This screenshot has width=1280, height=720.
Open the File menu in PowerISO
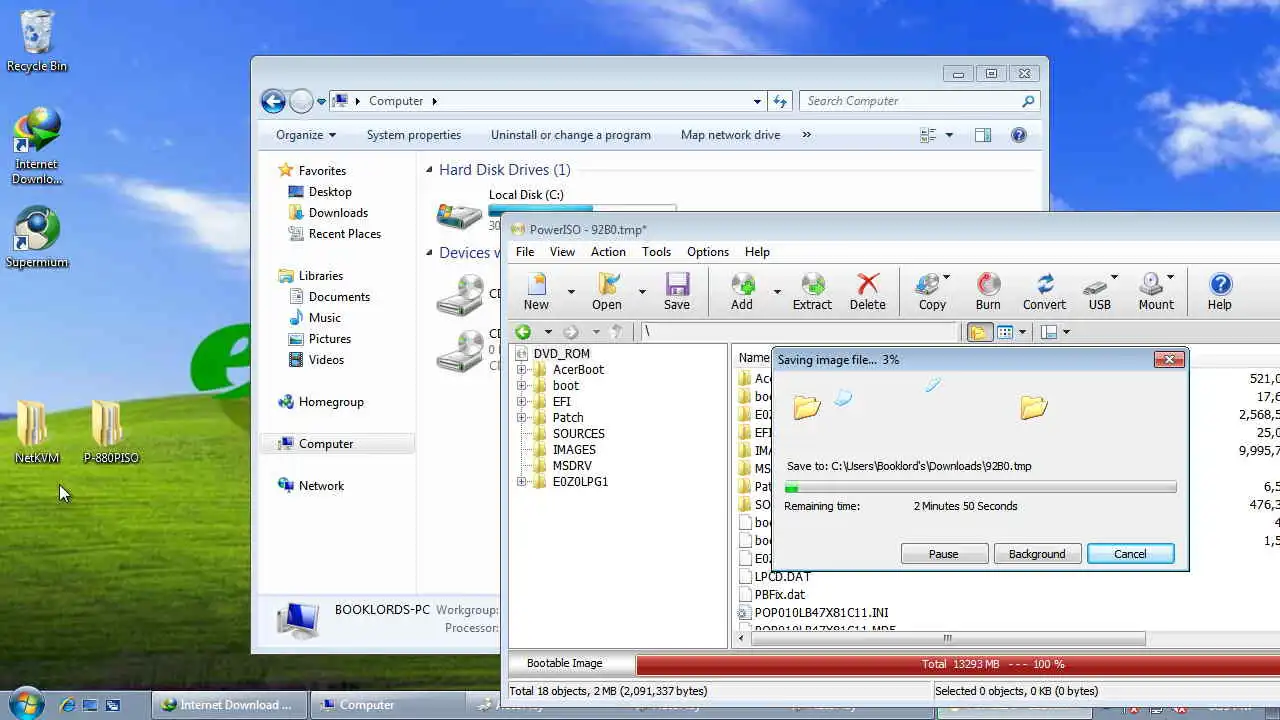525,252
